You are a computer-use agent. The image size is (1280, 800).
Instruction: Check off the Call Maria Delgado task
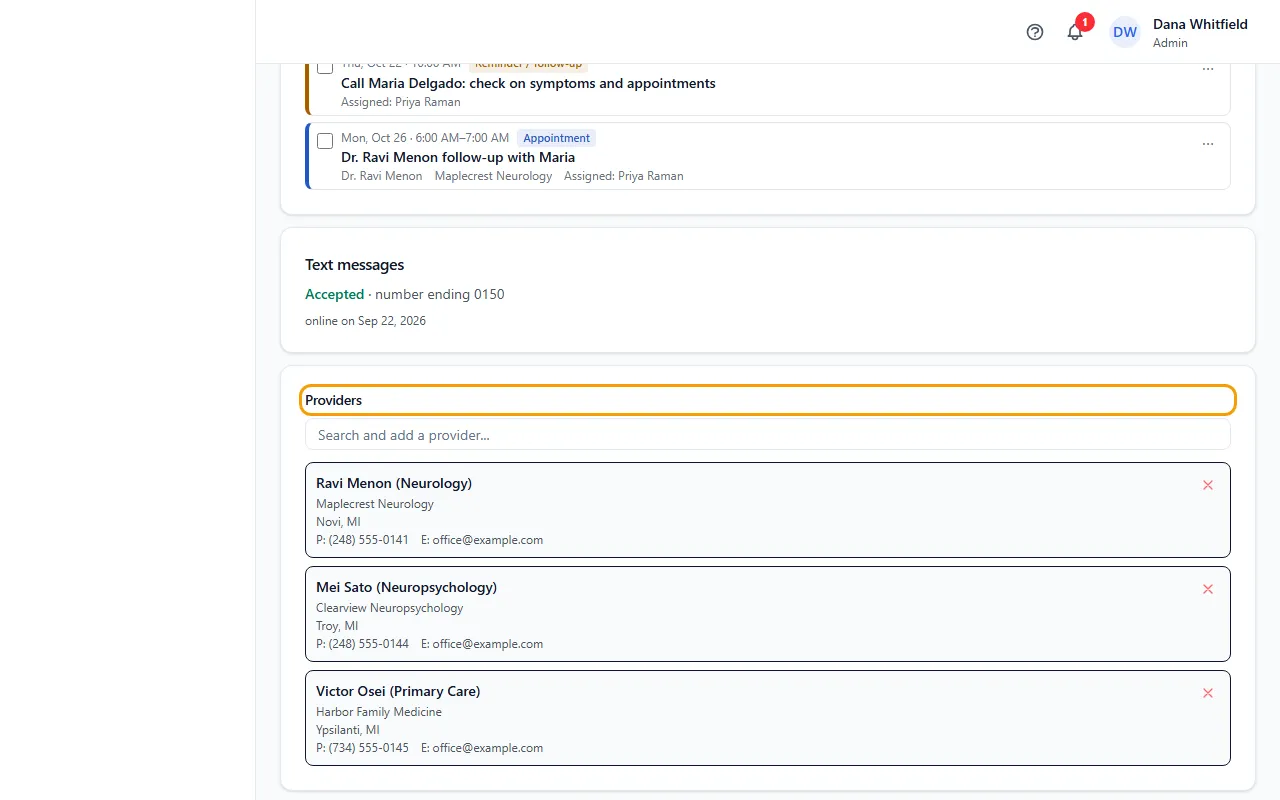tap(325, 67)
